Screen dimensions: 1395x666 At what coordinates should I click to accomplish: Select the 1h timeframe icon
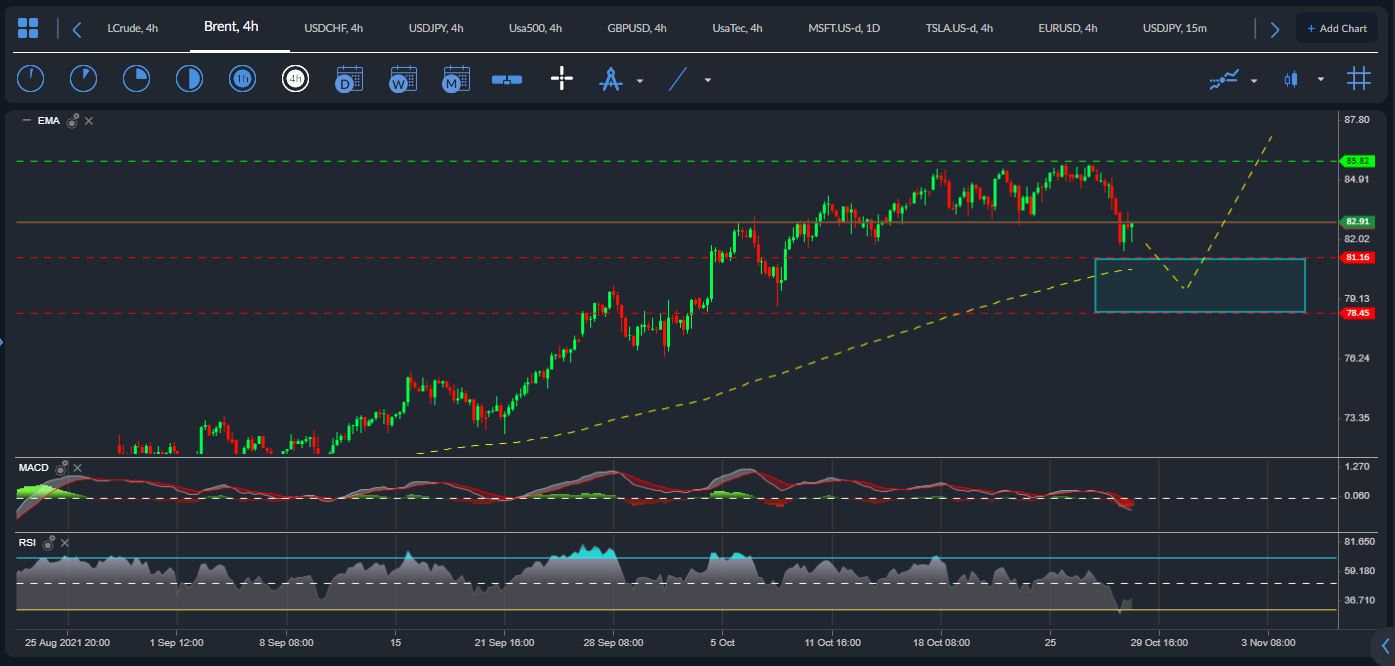pyautogui.click(x=242, y=79)
